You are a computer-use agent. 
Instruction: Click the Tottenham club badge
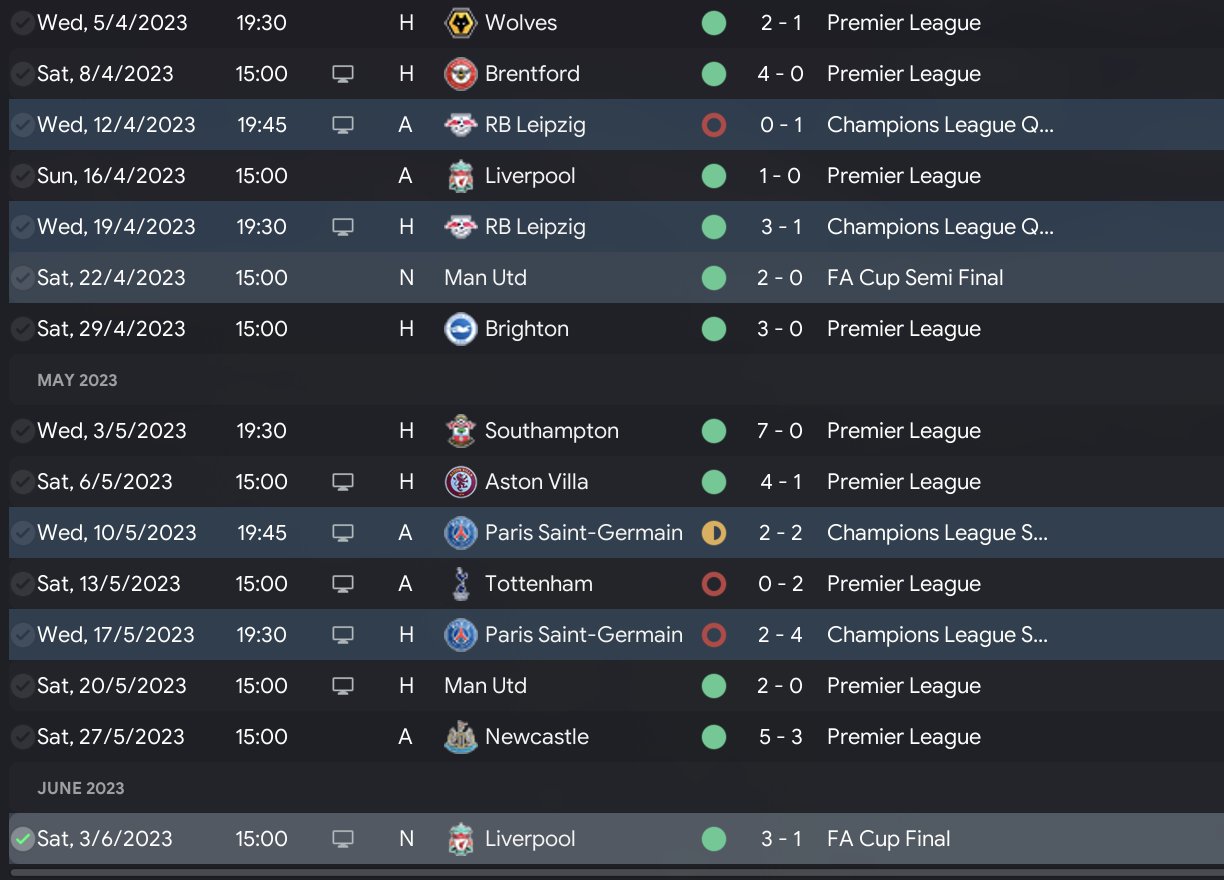click(460, 584)
